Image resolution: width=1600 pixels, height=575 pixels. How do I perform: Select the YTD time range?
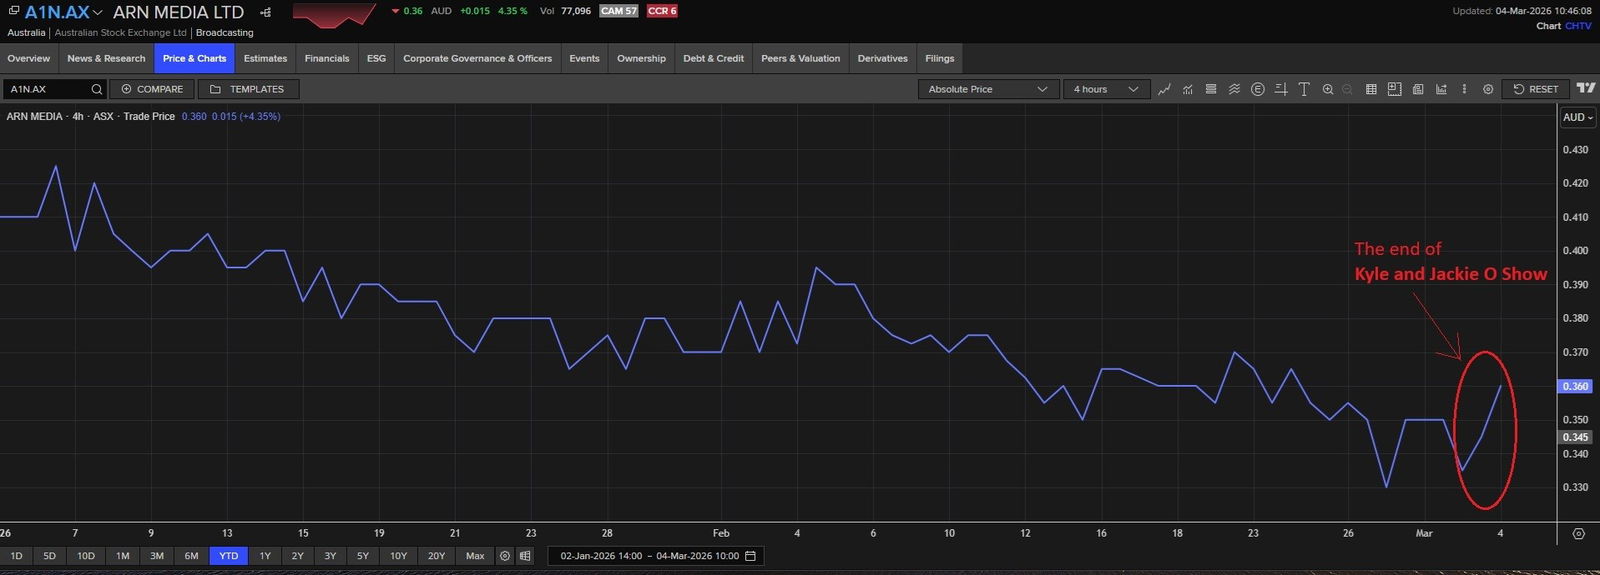[229, 556]
